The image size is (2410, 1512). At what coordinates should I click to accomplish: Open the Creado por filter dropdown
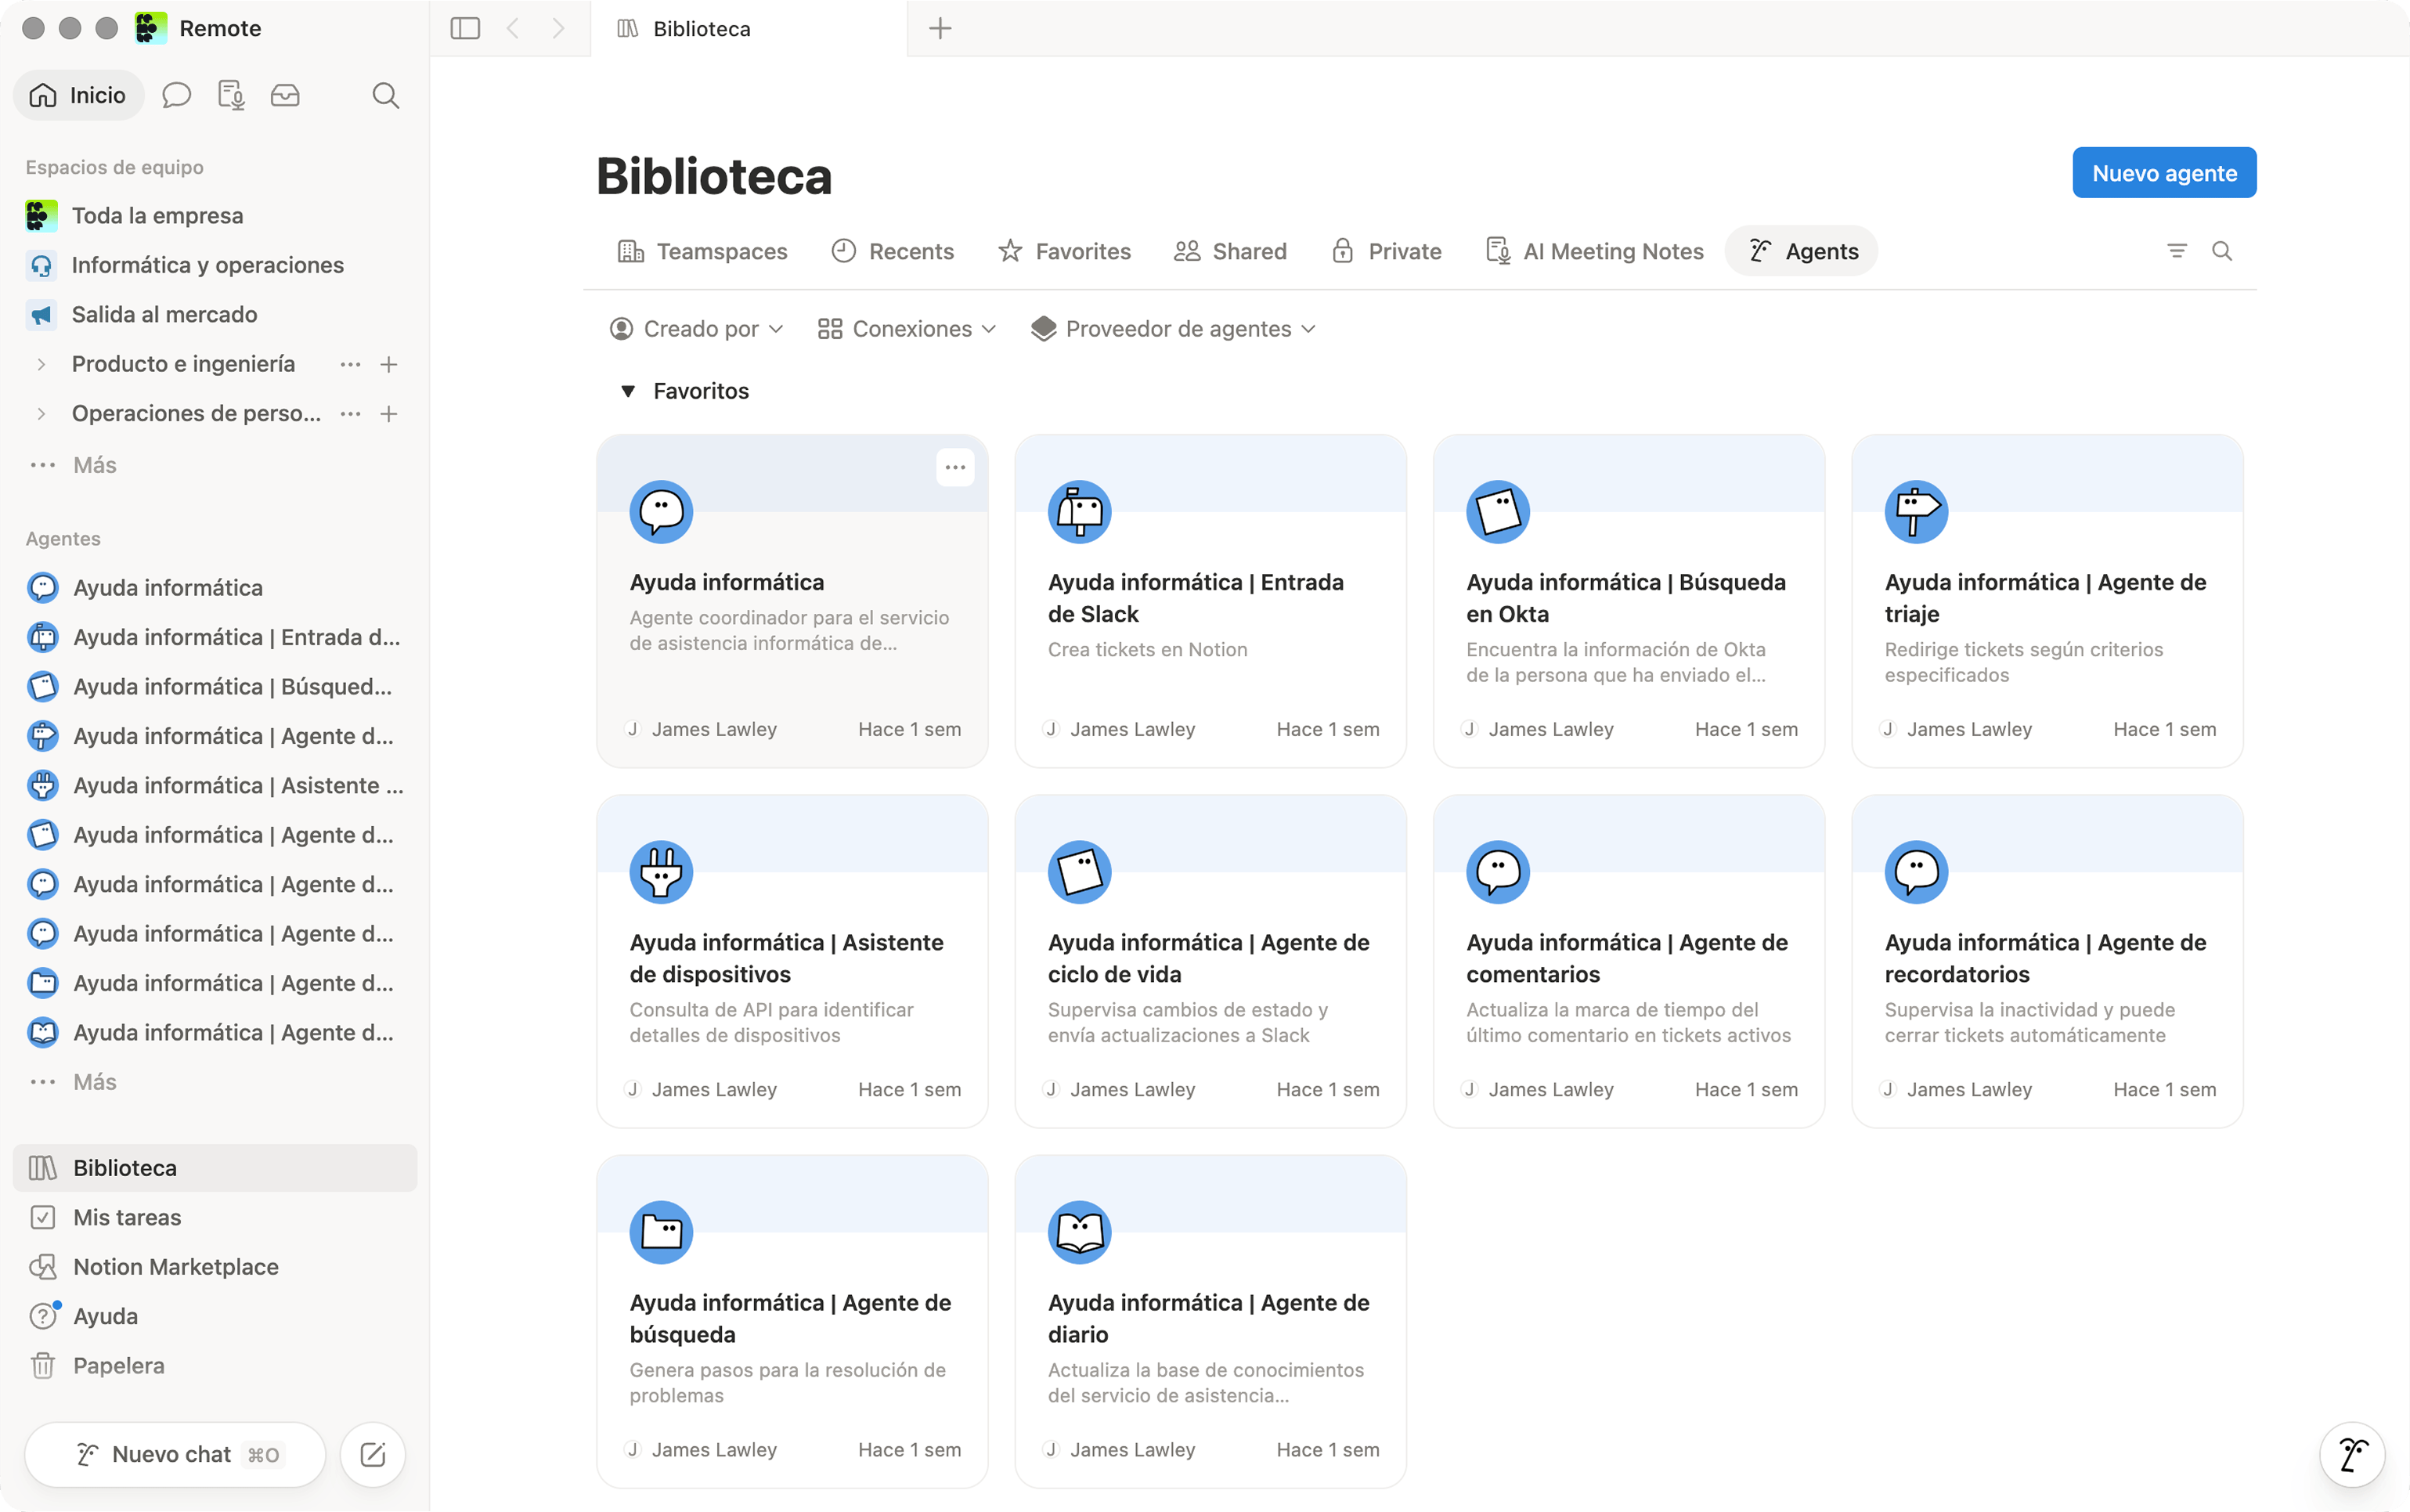697,329
